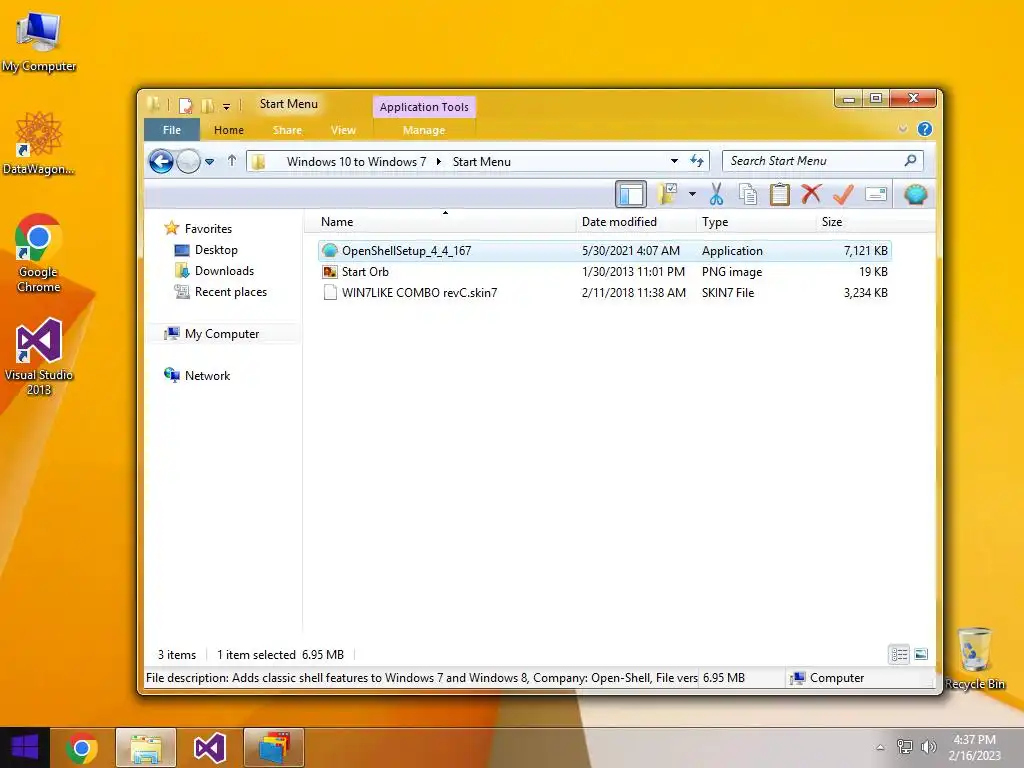Open File Explorer from the taskbar
Screen dimensions: 1024x768
(146, 748)
